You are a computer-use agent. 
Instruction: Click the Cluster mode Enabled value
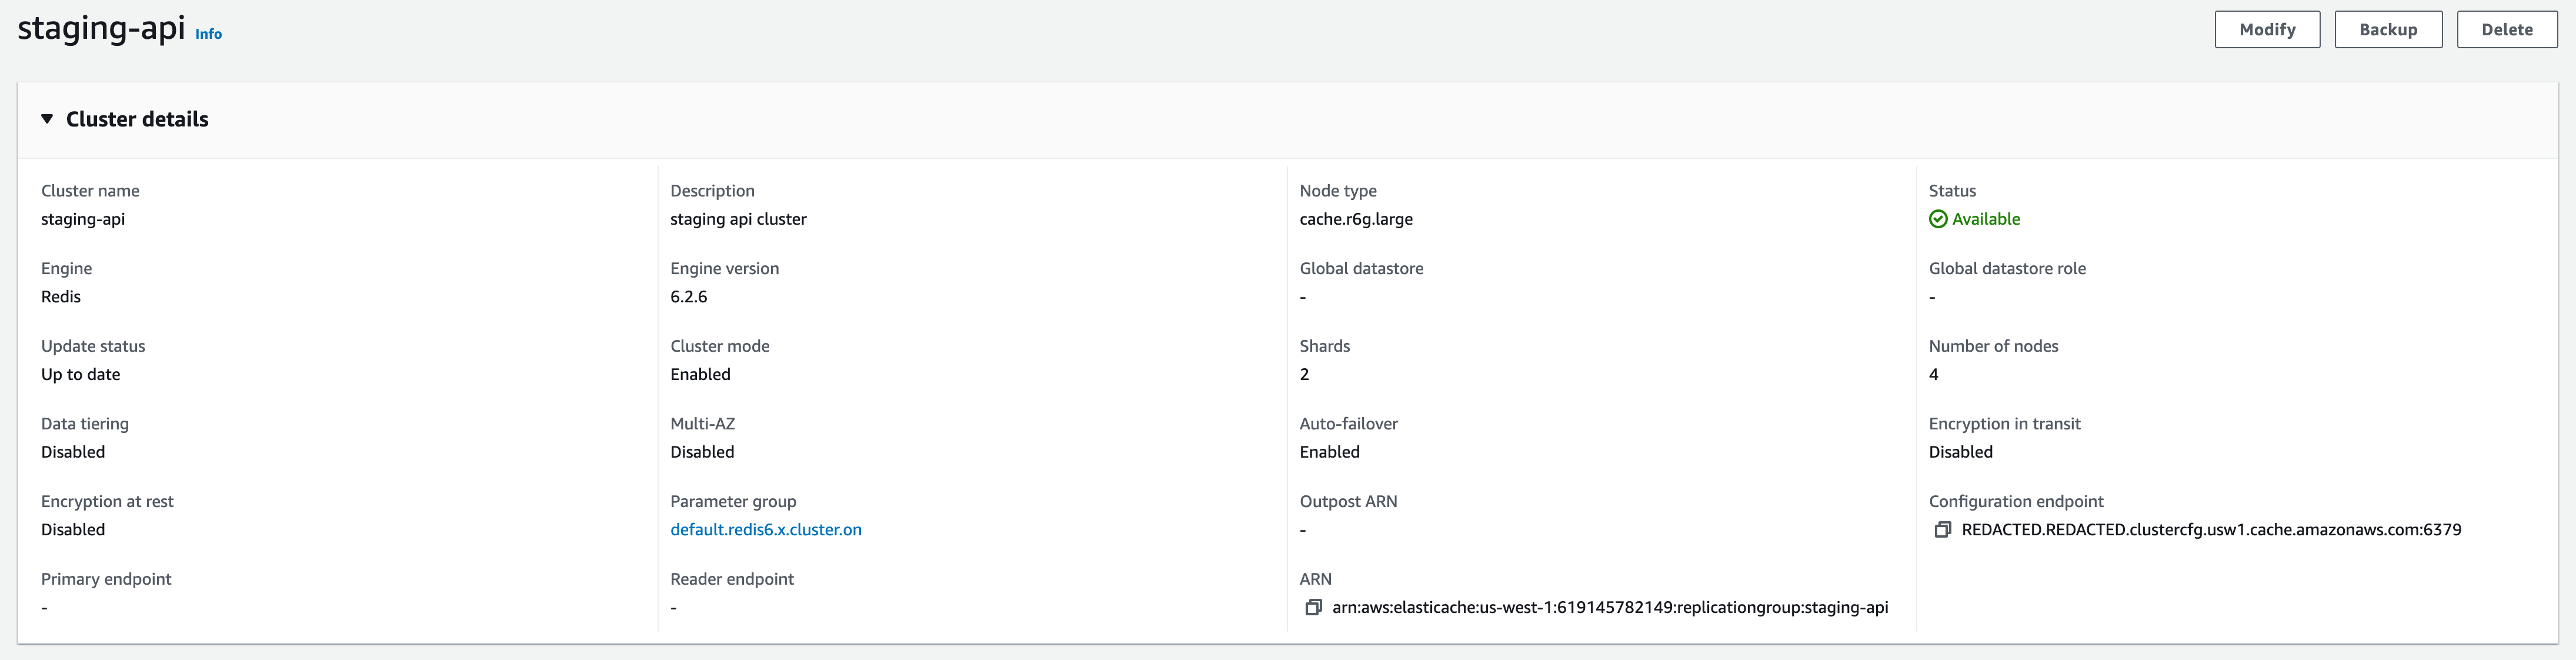[x=700, y=374]
